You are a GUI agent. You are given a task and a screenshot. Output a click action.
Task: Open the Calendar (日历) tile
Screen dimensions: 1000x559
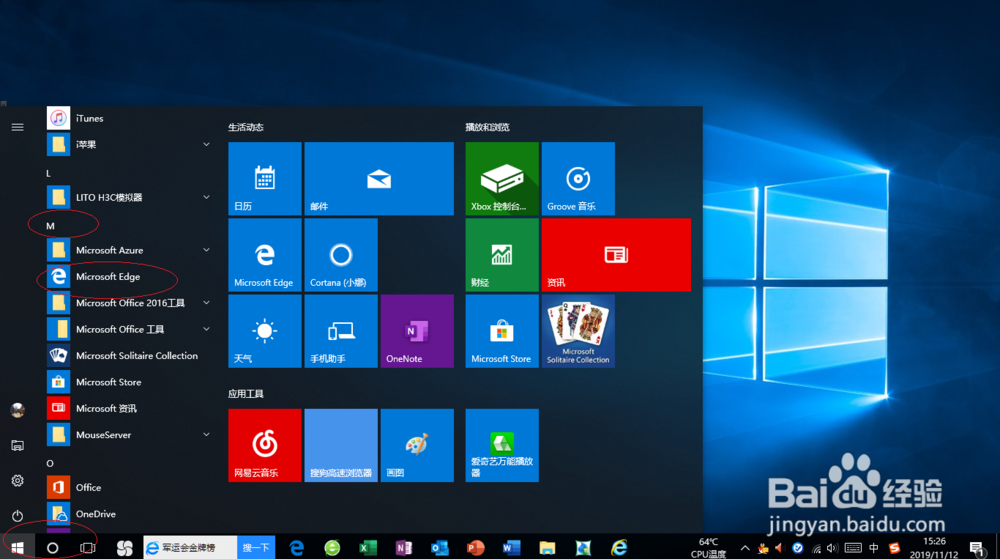(x=265, y=178)
